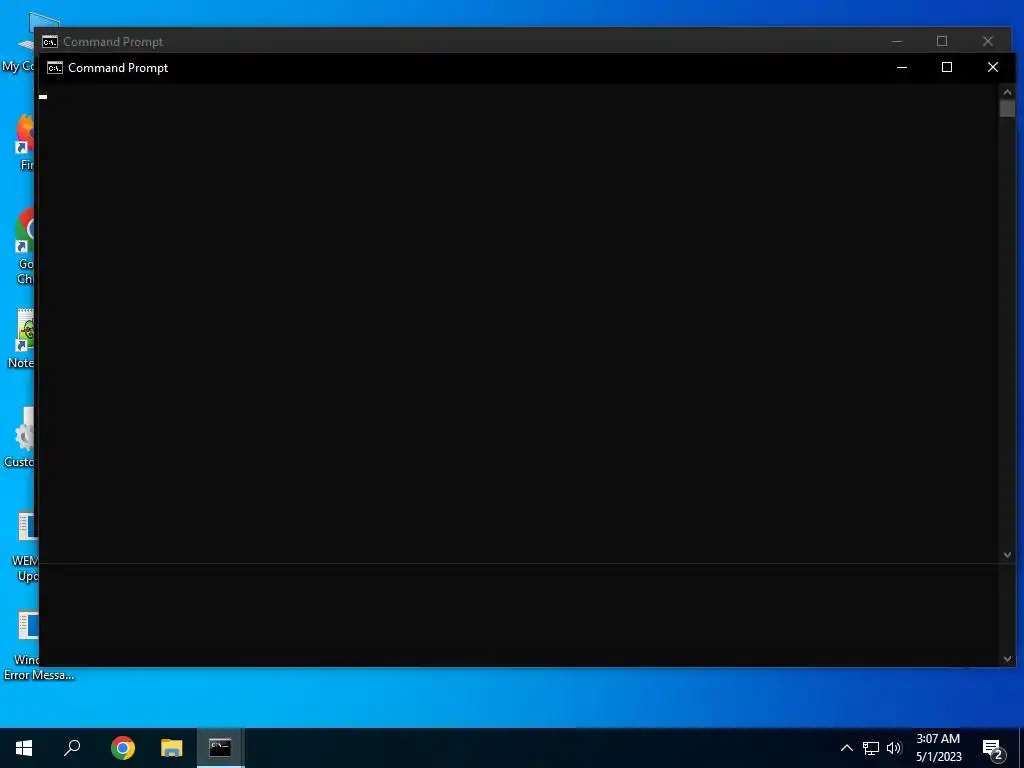Select the Firefox desktop shortcut
This screenshot has height=768, width=1024.
pyautogui.click(x=26, y=142)
